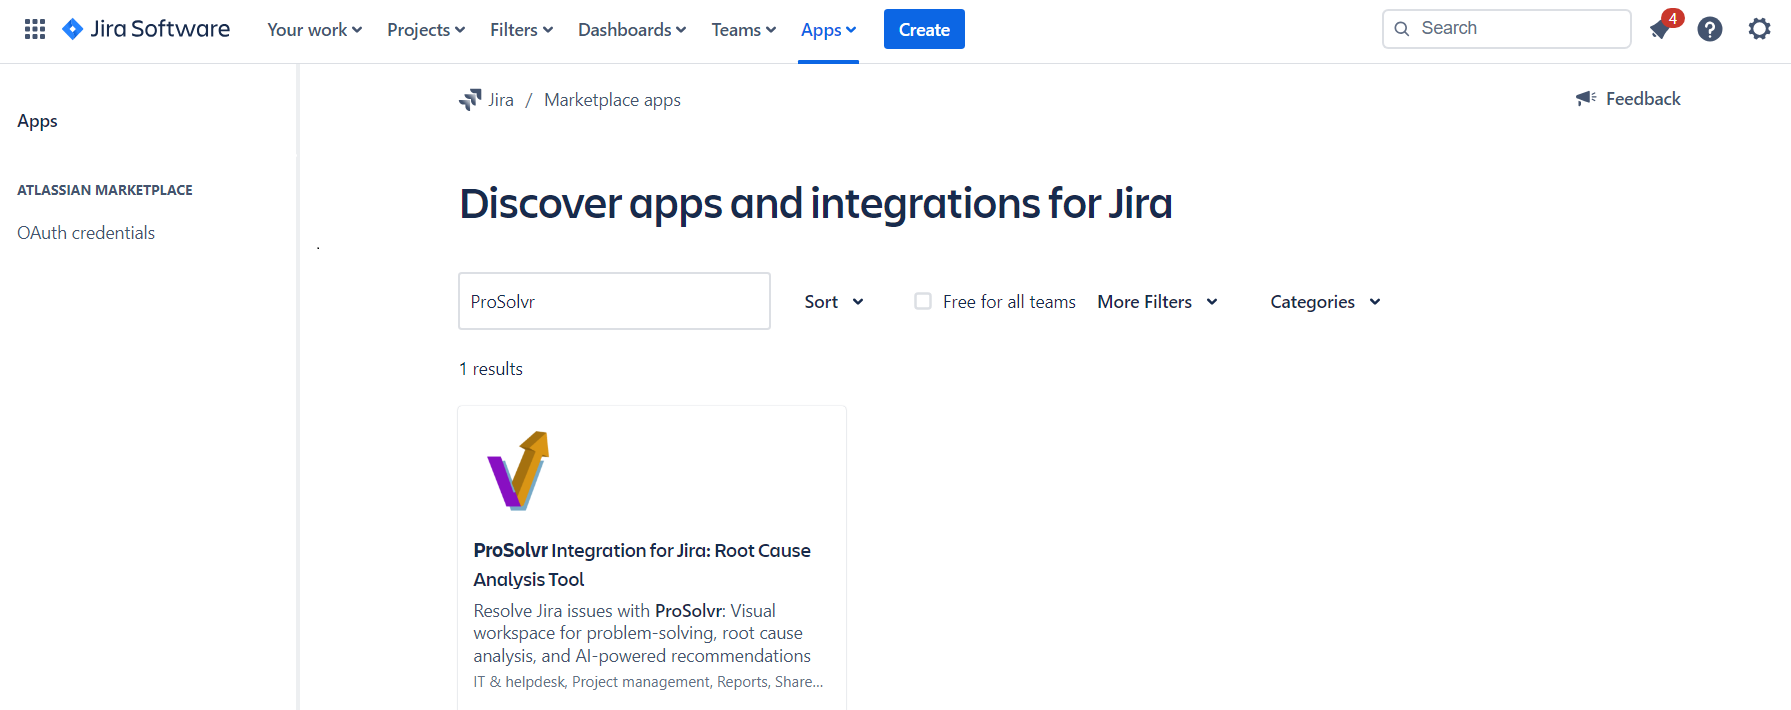The height and width of the screenshot is (710, 1791).
Task: Click the ATLASSIAN MARKETPLACE section label
Action: 105,190
